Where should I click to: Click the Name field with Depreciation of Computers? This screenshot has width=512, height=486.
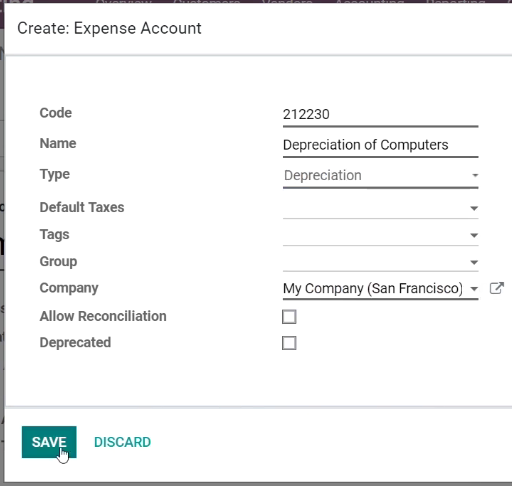(x=380, y=145)
